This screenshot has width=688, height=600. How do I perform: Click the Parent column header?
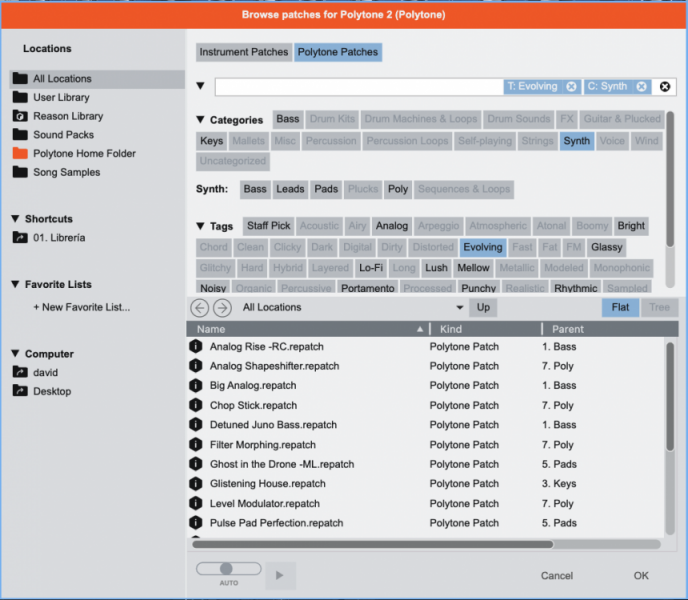pyautogui.click(x=610, y=329)
